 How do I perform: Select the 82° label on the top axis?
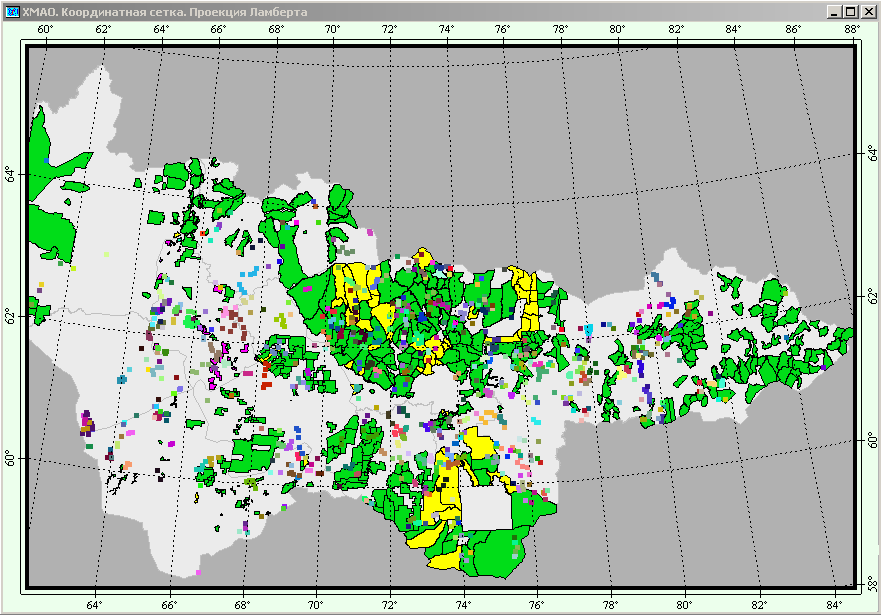point(676,29)
